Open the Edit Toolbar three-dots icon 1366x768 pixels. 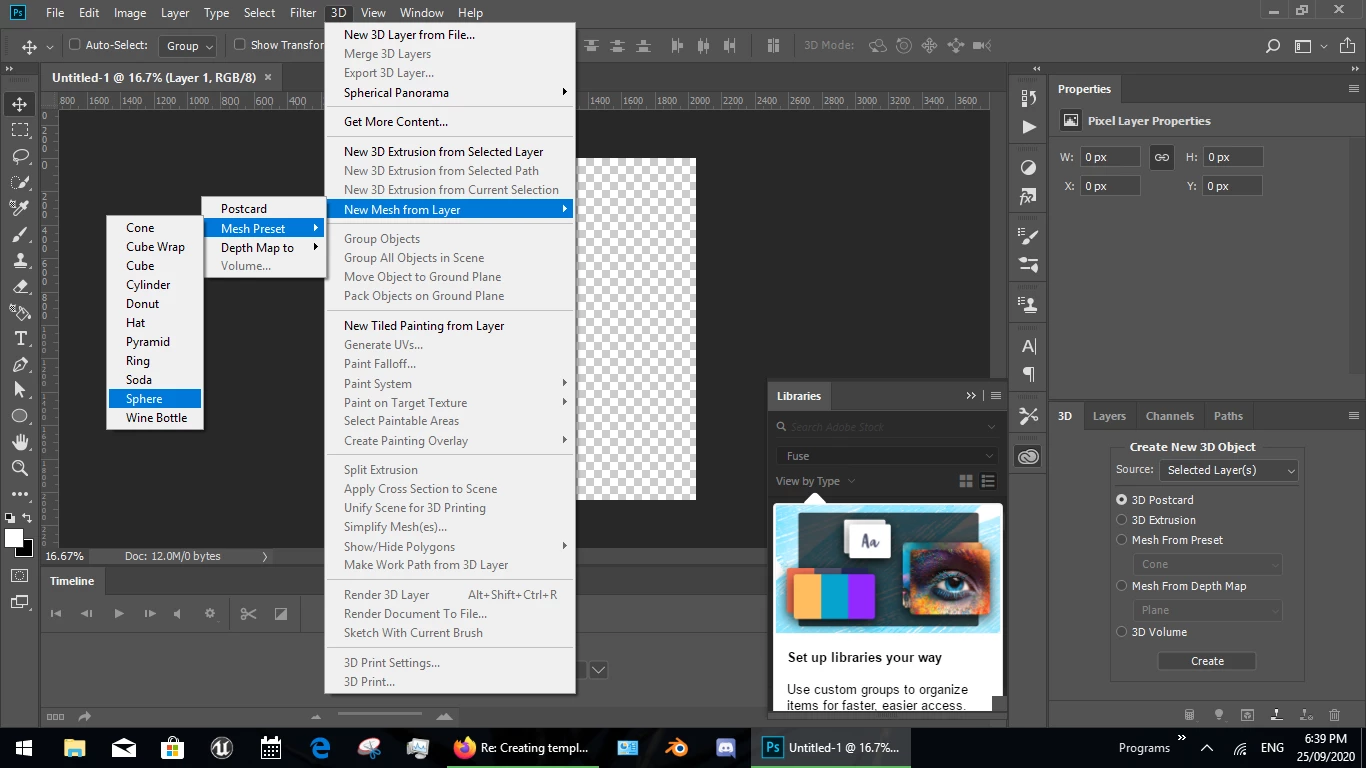click(20, 494)
